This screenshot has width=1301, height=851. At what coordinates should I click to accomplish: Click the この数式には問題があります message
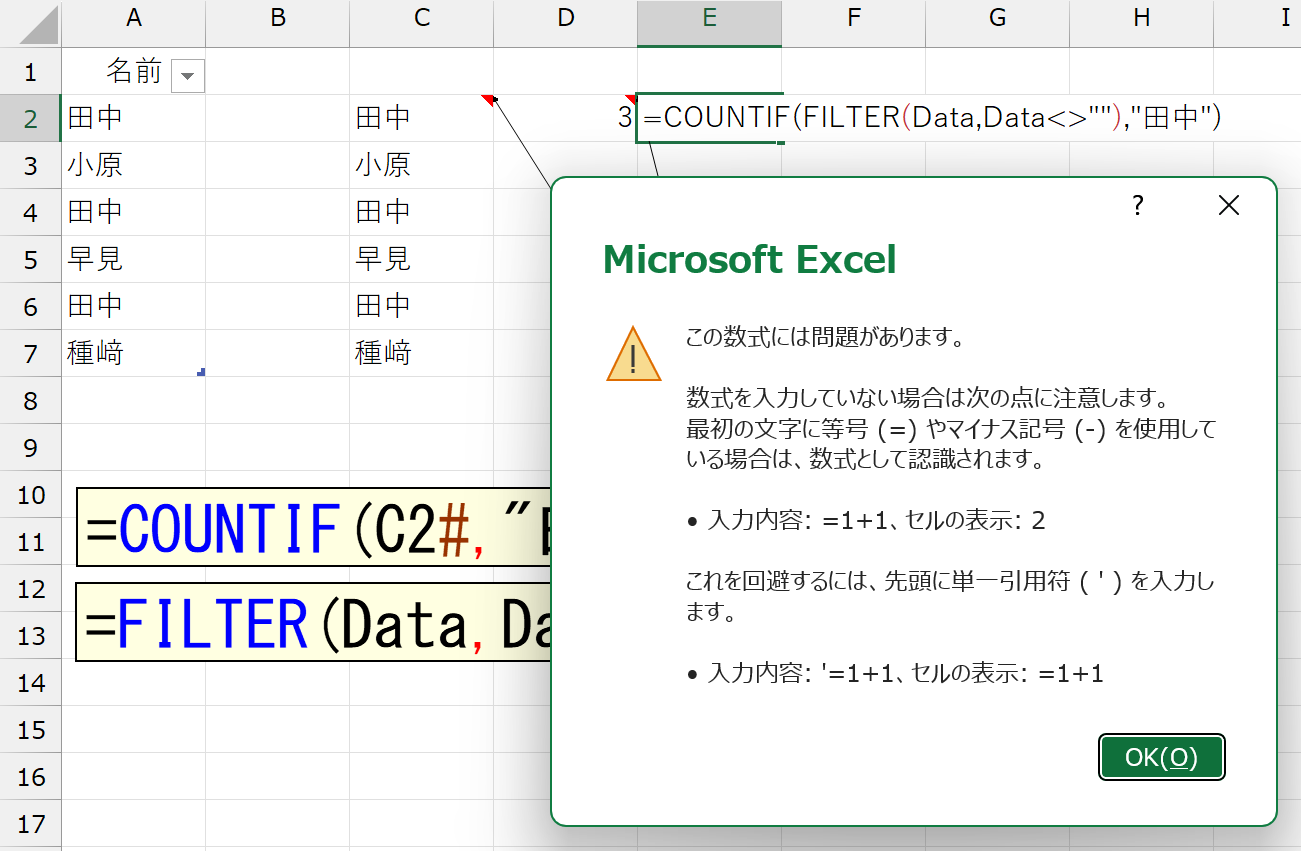(x=825, y=337)
